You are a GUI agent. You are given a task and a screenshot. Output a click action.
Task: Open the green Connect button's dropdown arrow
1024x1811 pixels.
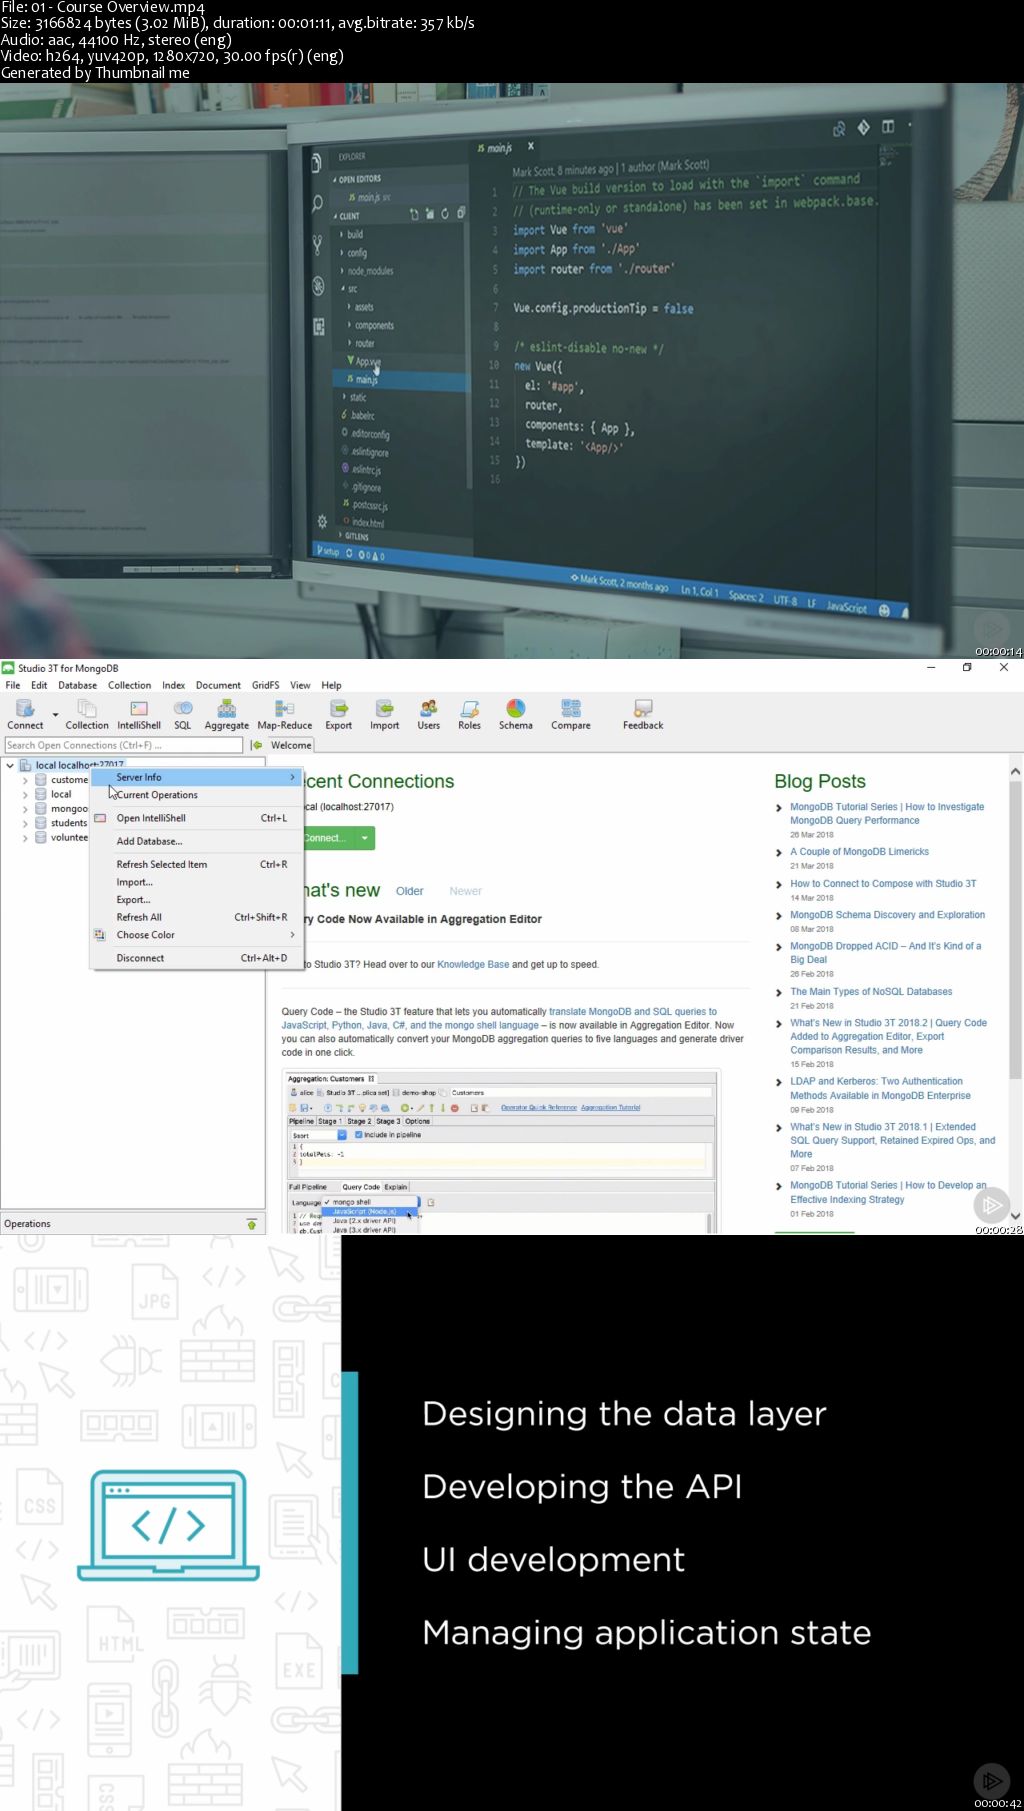[x=365, y=838]
